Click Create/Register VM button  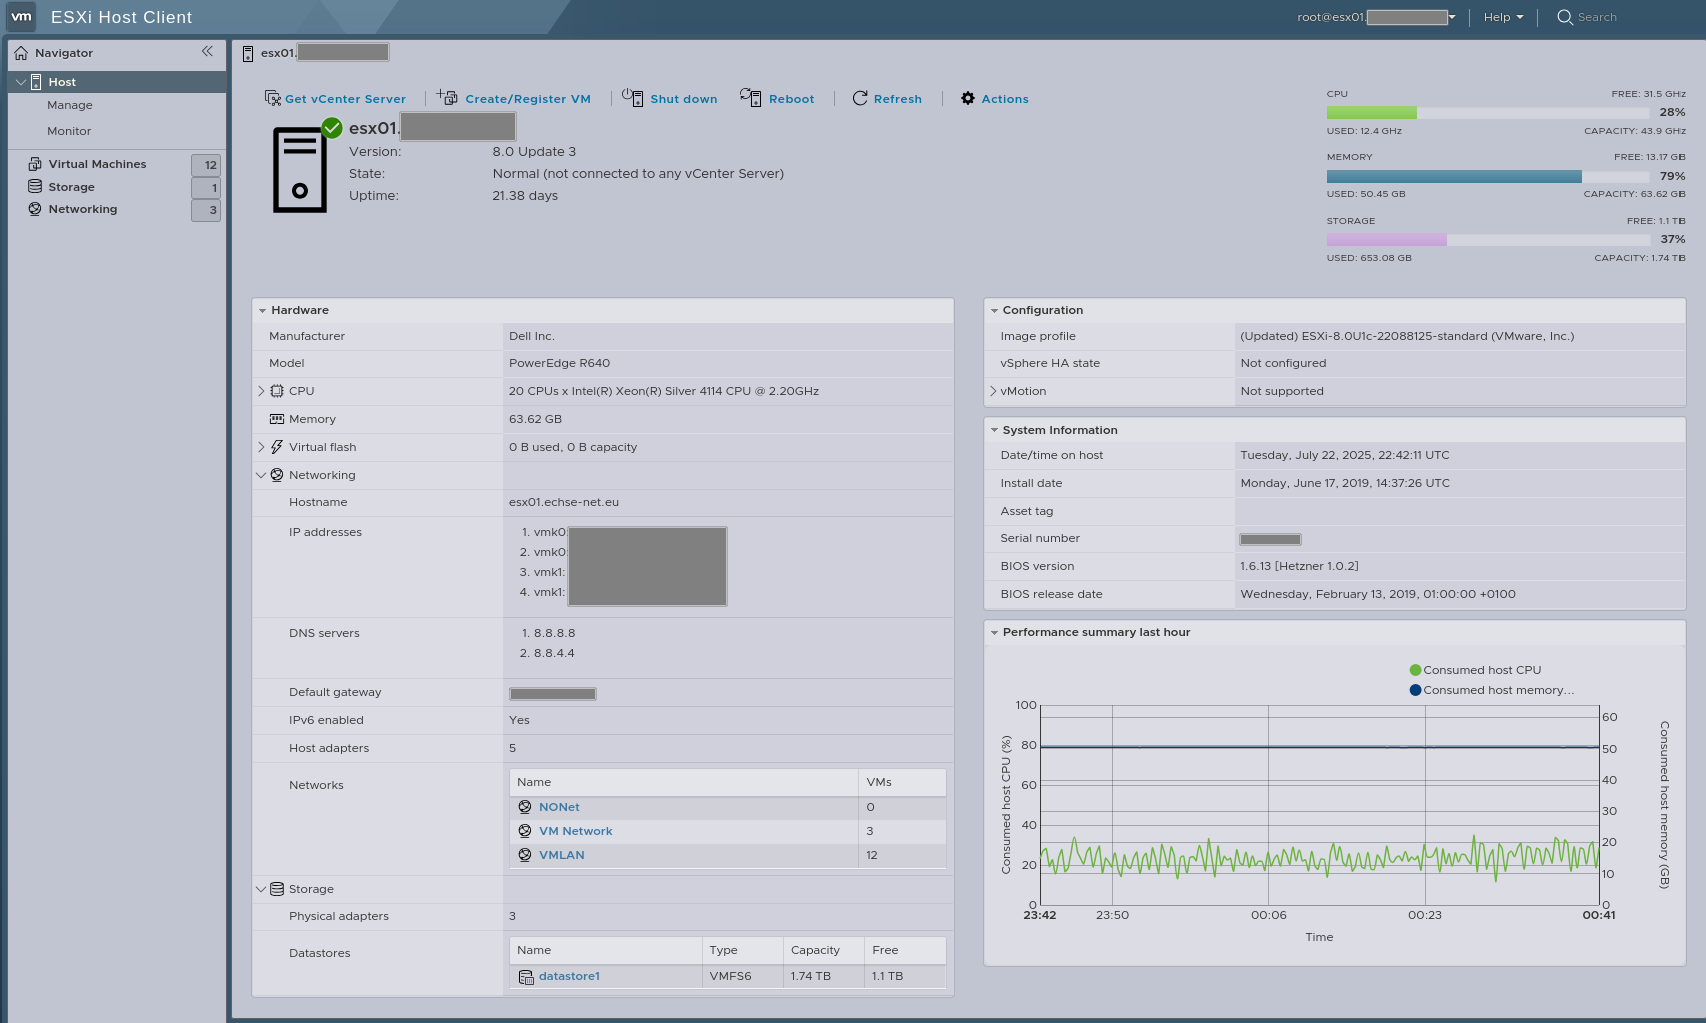[513, 98]
